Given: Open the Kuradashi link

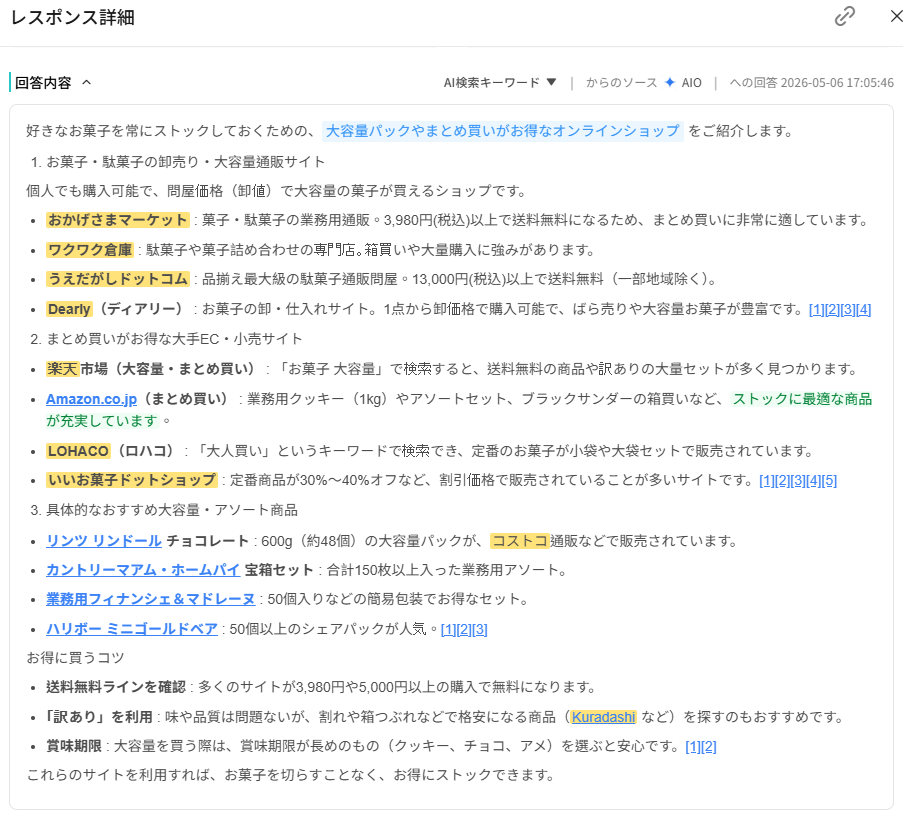Looking at the screenshot, I should pos(604,717).
